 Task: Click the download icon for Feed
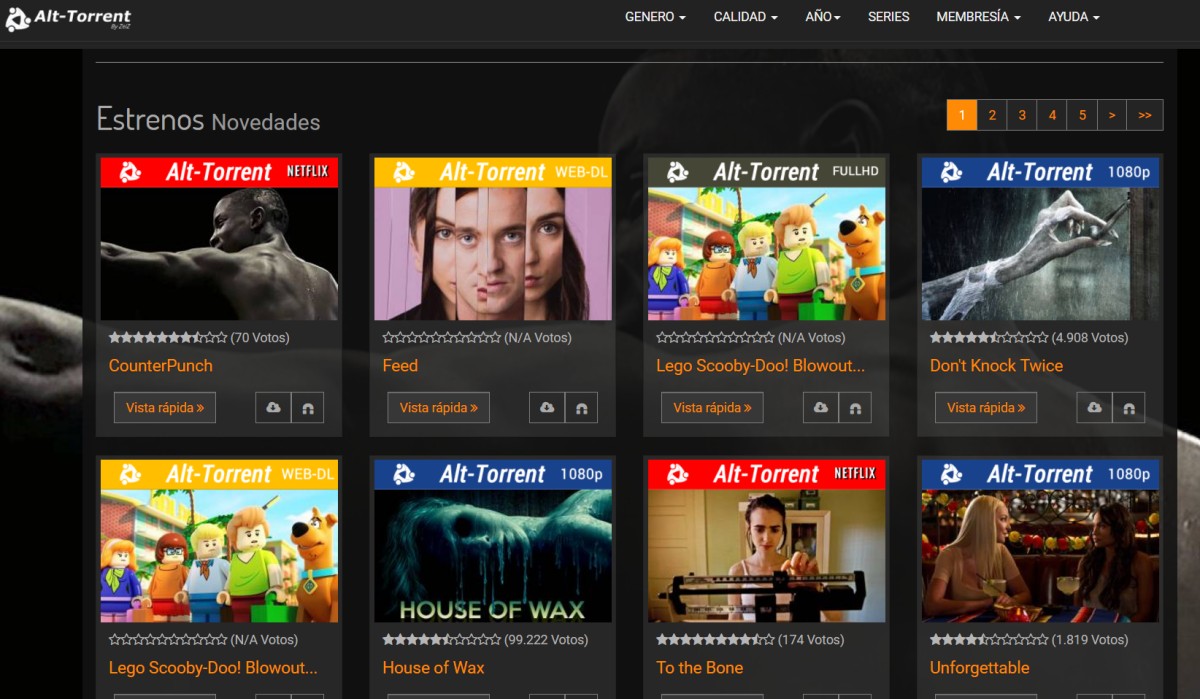tap(547, 407)
